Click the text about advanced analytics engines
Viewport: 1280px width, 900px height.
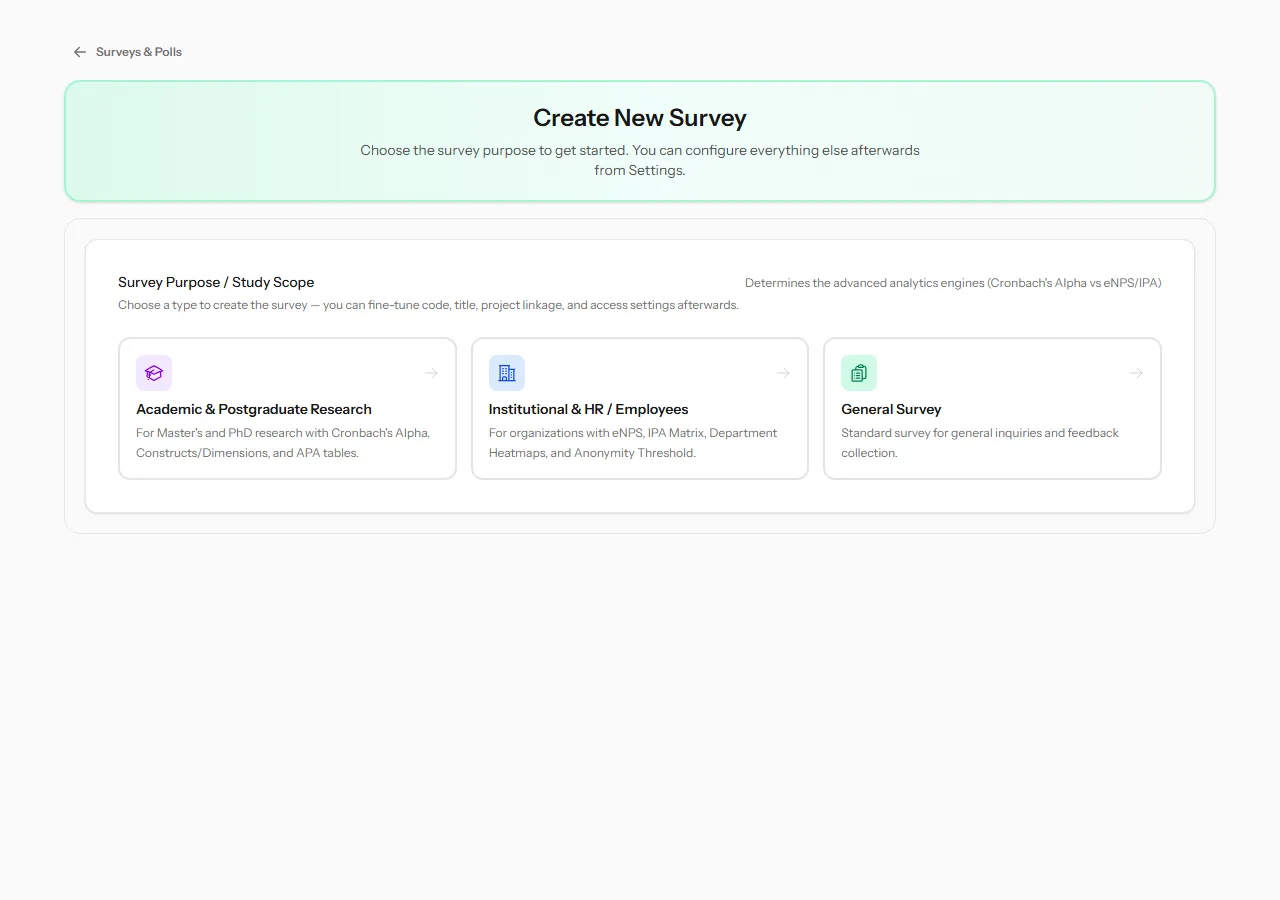tap(953, 283)
